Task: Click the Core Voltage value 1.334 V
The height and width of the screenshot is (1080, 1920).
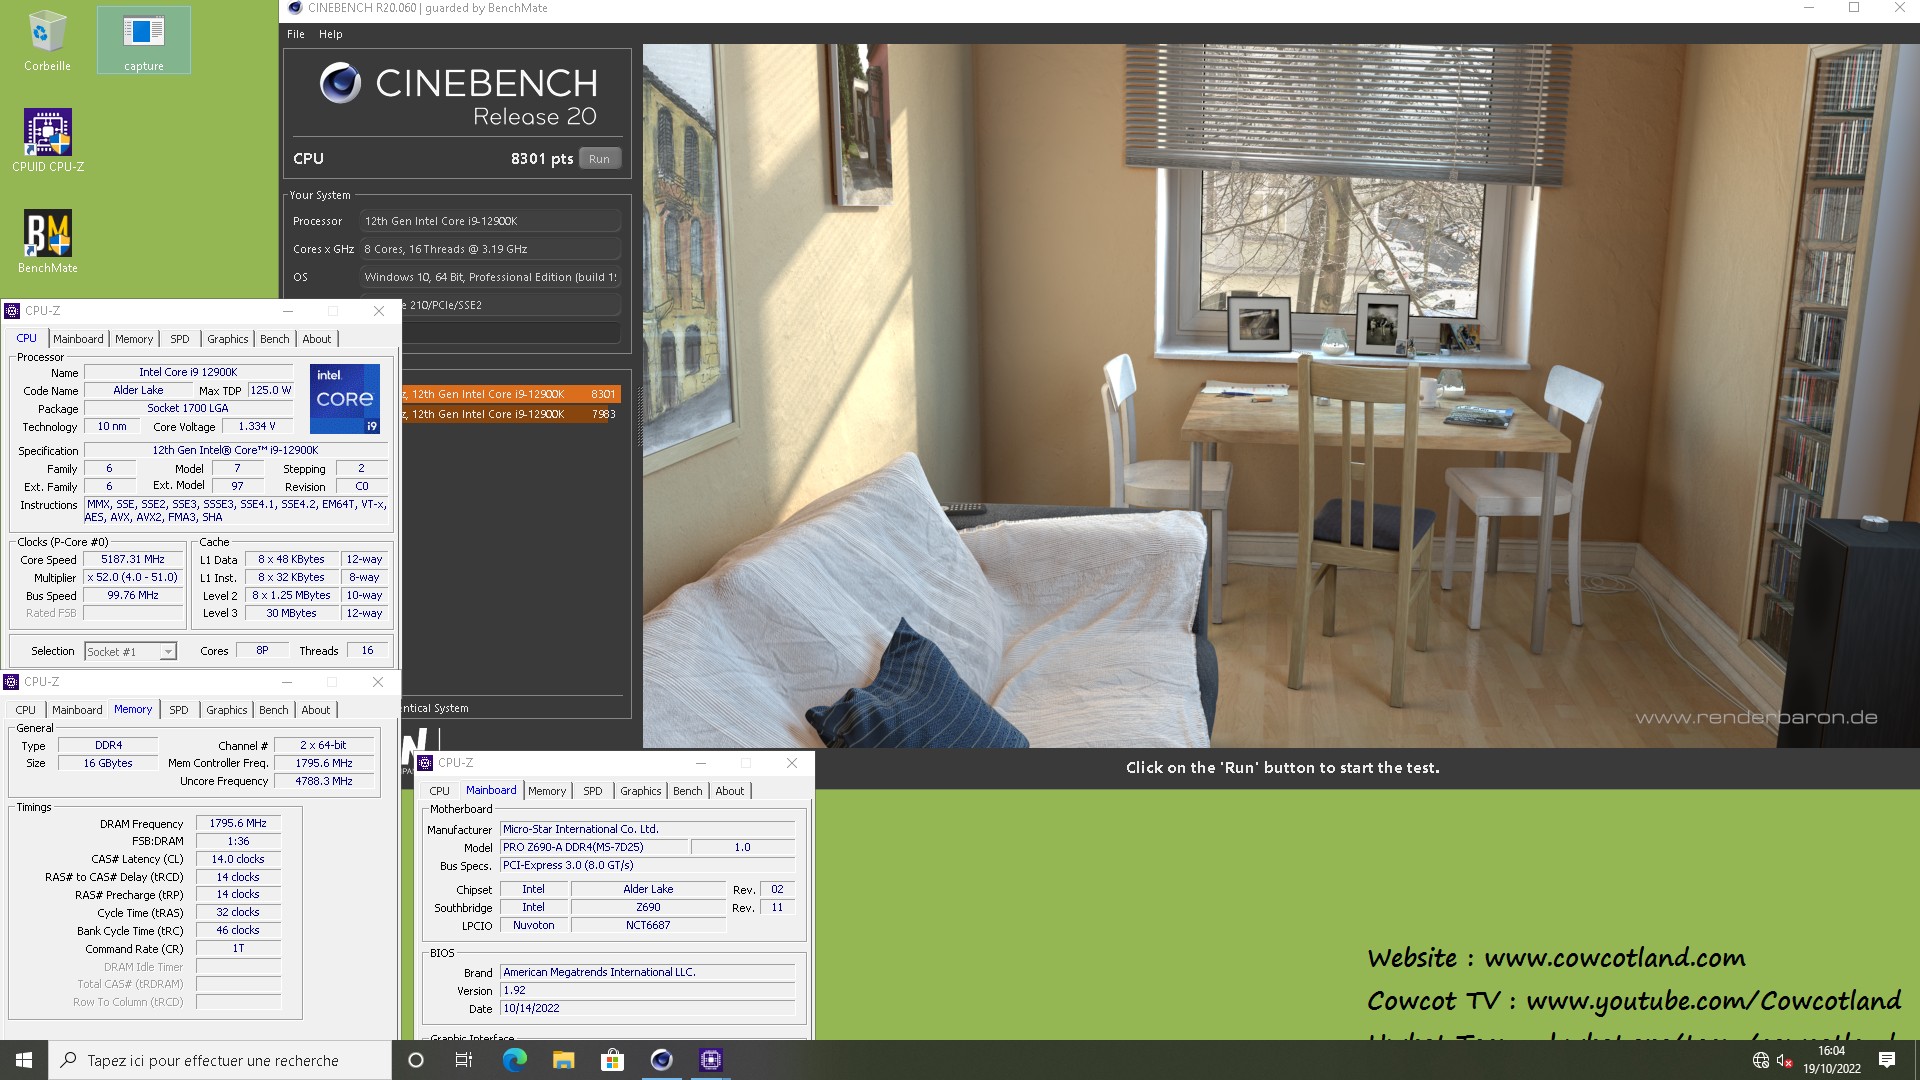Action: 257,427
